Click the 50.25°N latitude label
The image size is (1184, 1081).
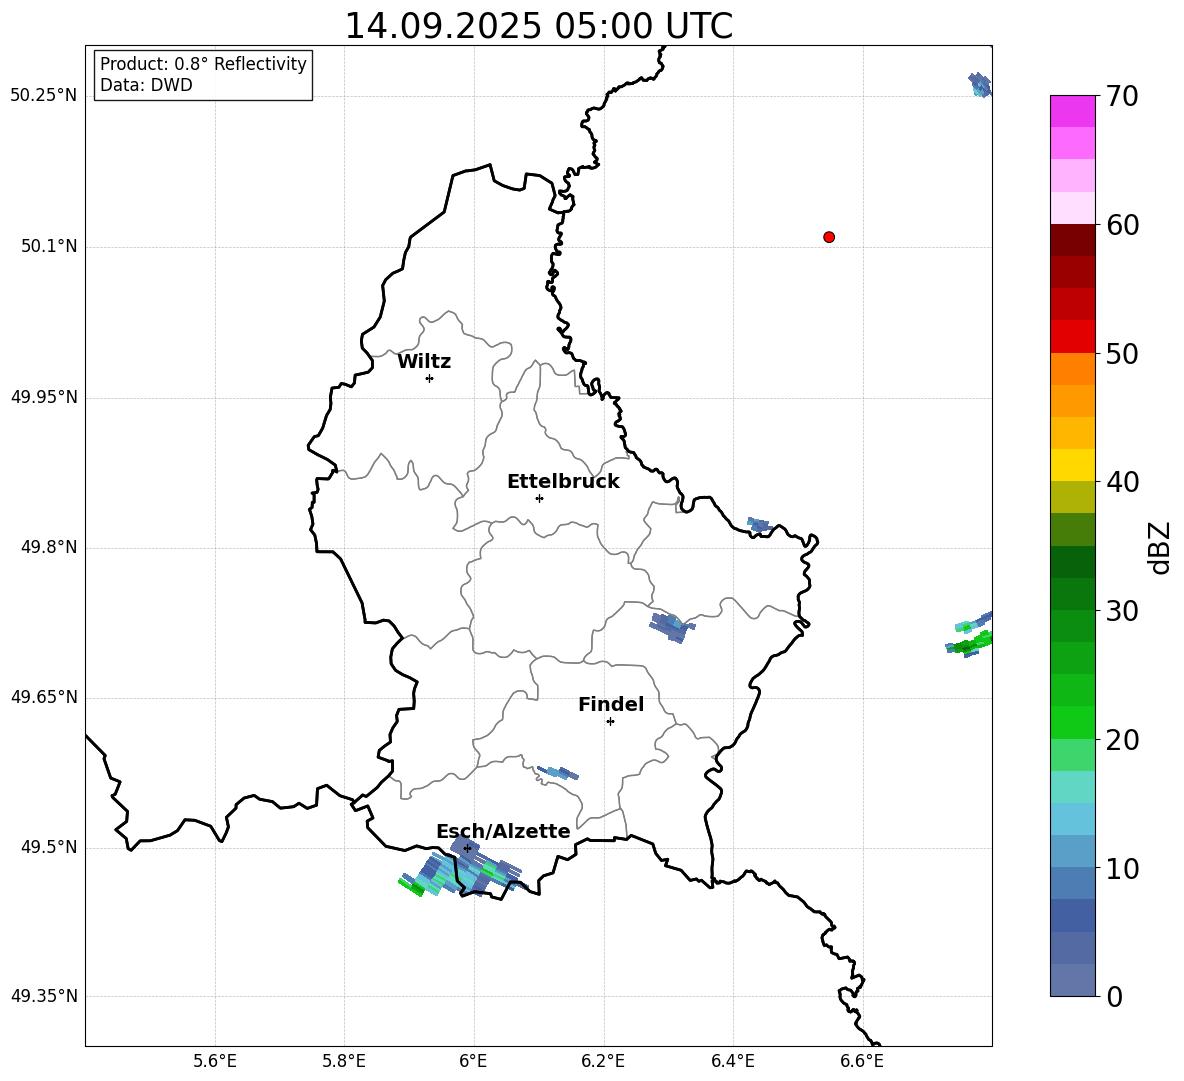pyautogui.click(x=44, y=96)
